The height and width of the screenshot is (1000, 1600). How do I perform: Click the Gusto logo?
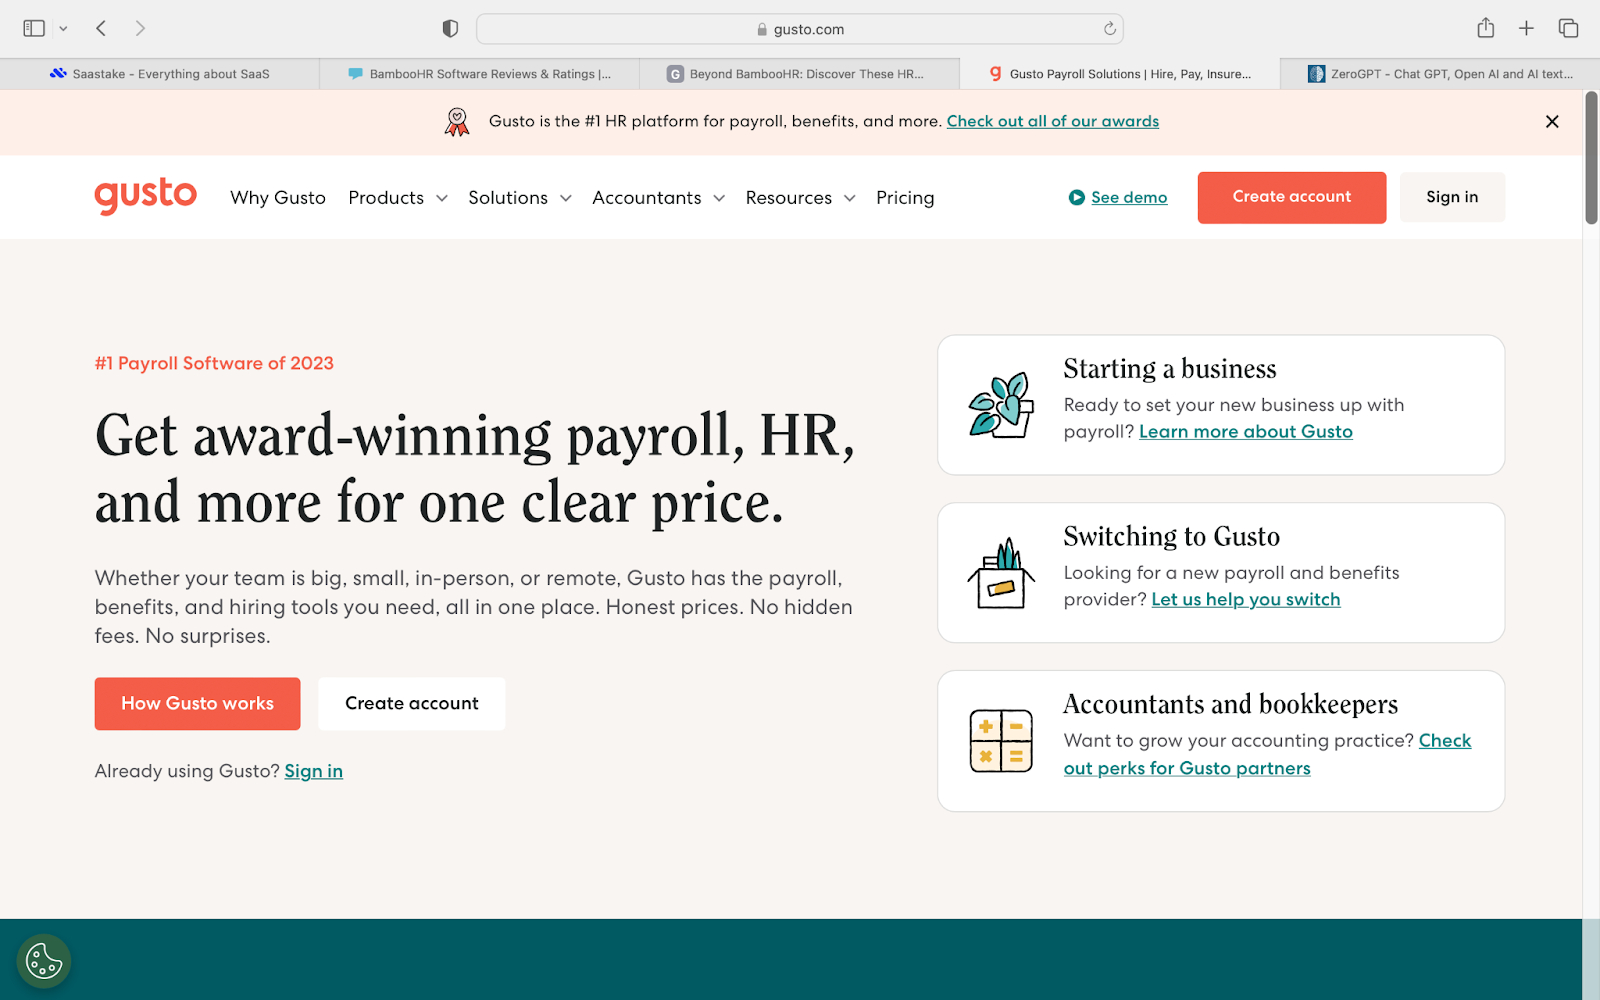pyautogui.click(x=146, y=196)
